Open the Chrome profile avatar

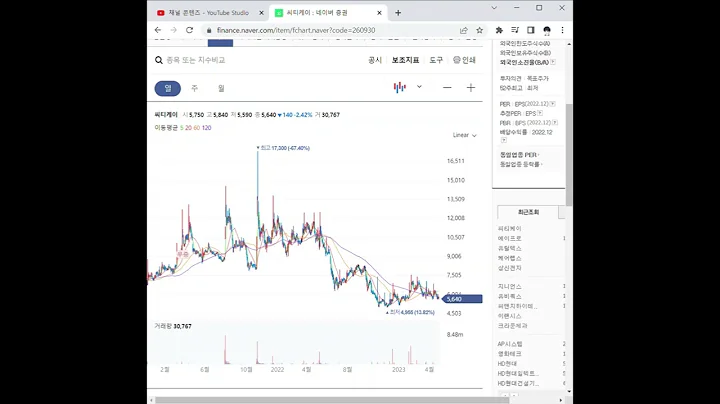(x=546, y=30)
